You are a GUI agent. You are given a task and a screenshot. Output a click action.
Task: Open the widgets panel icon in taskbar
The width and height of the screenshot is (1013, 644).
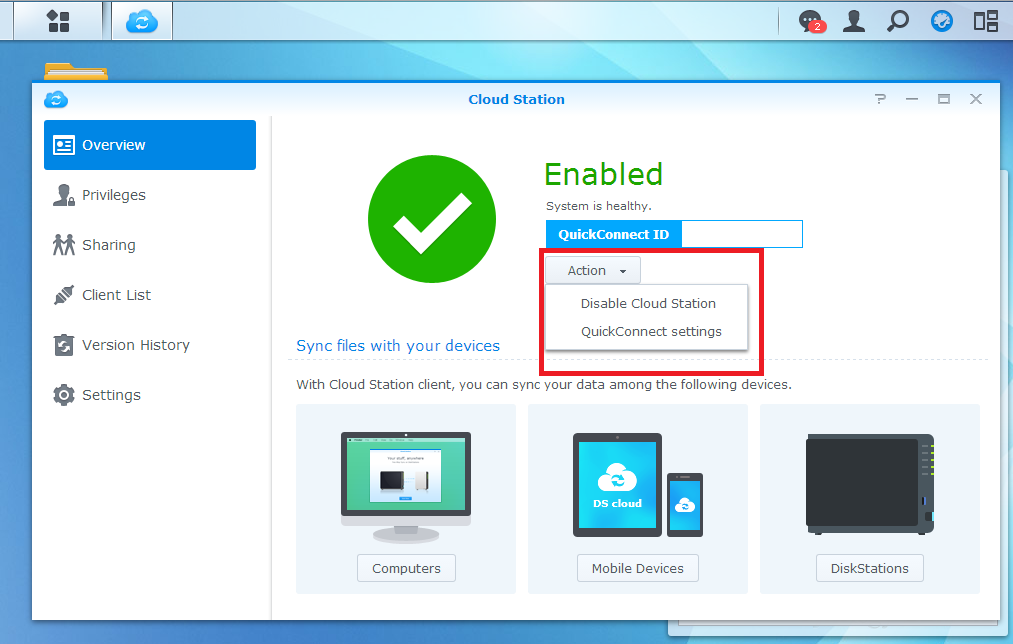pyautogui.click(x=986, y=21)
